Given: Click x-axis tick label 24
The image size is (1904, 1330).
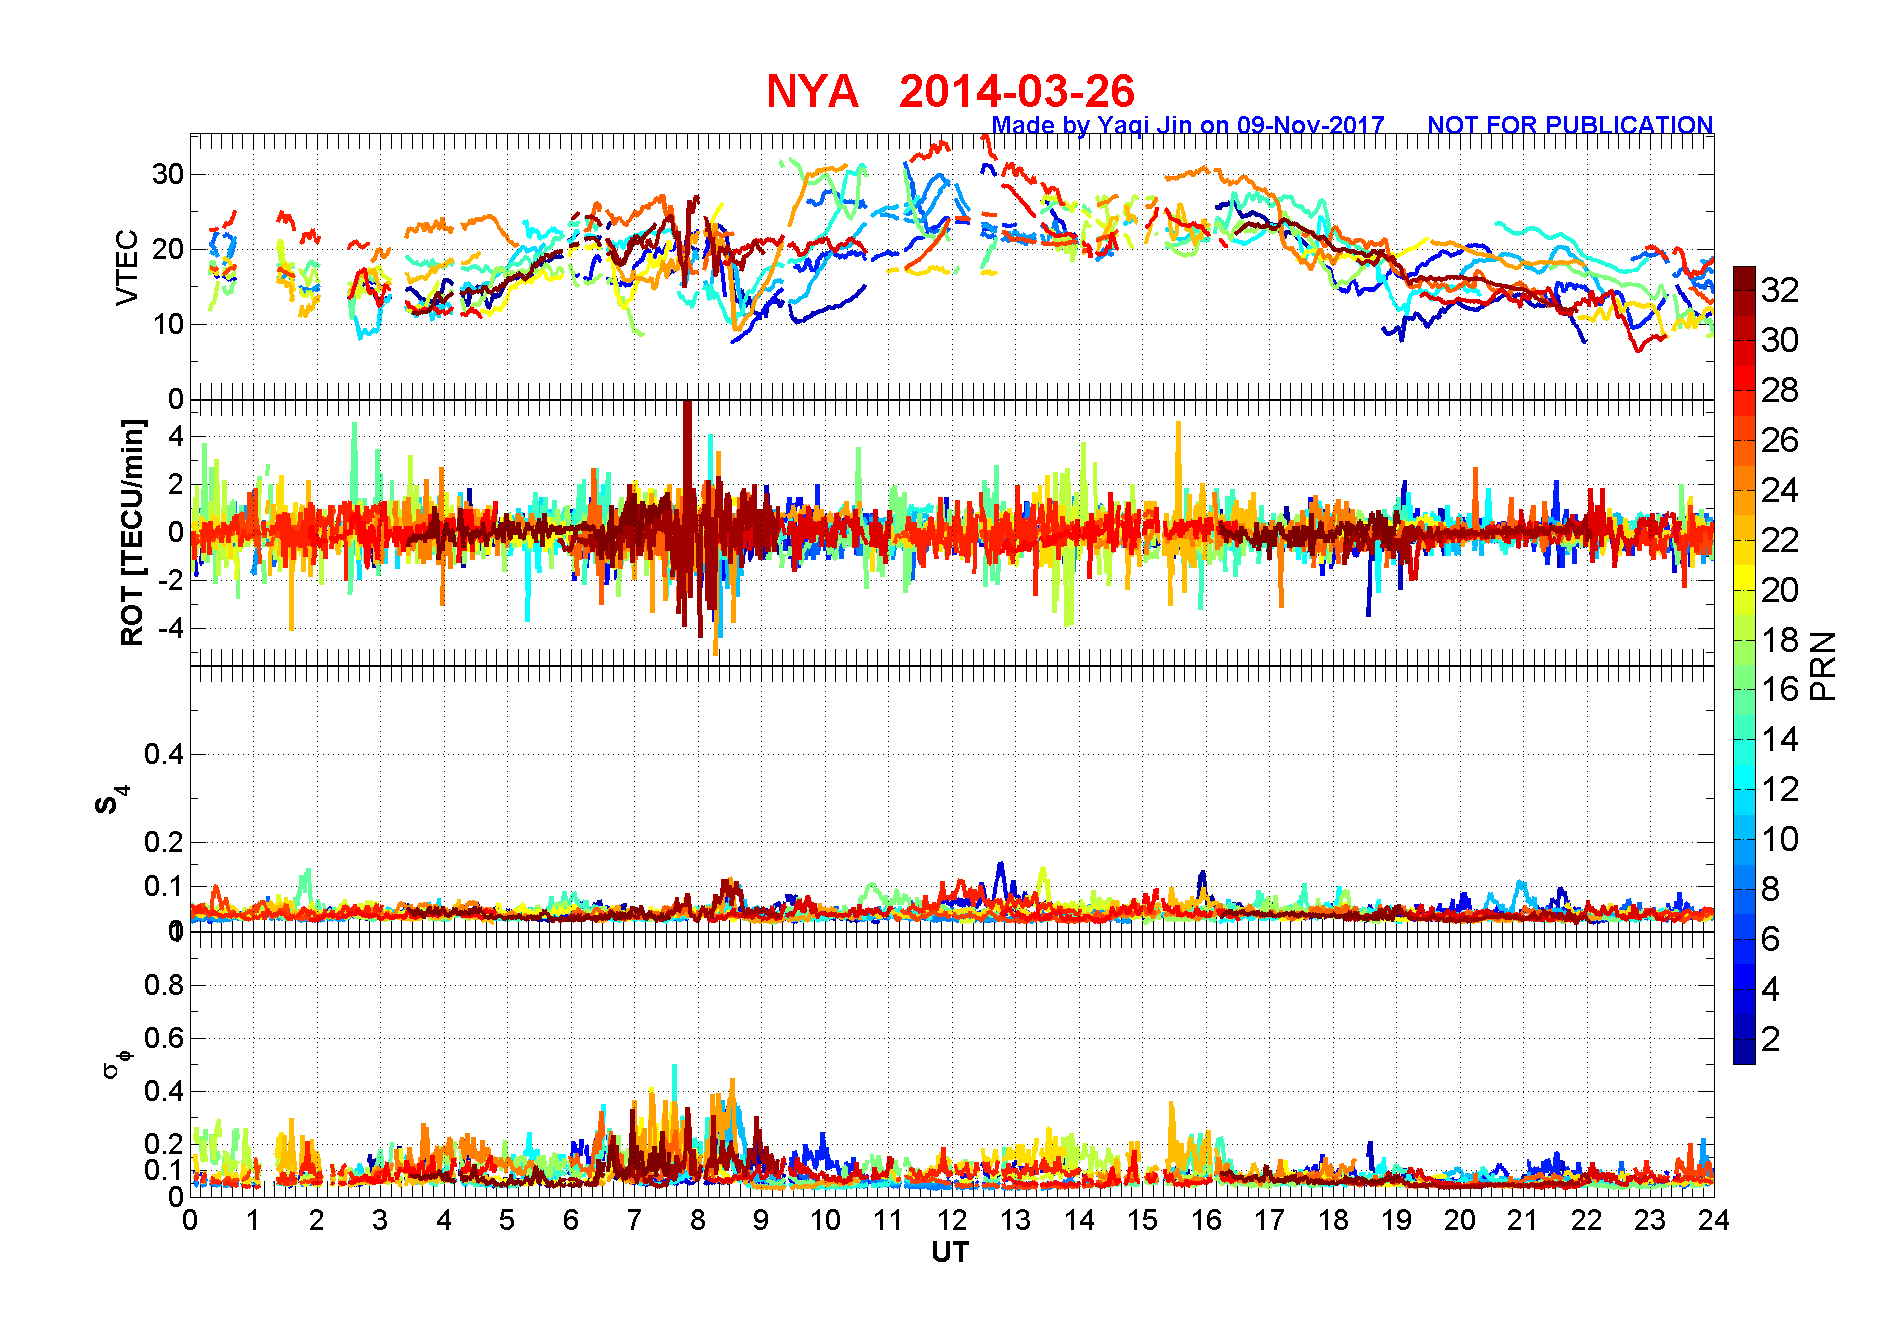Looking at the screenshot, I should (1714, 1220).
